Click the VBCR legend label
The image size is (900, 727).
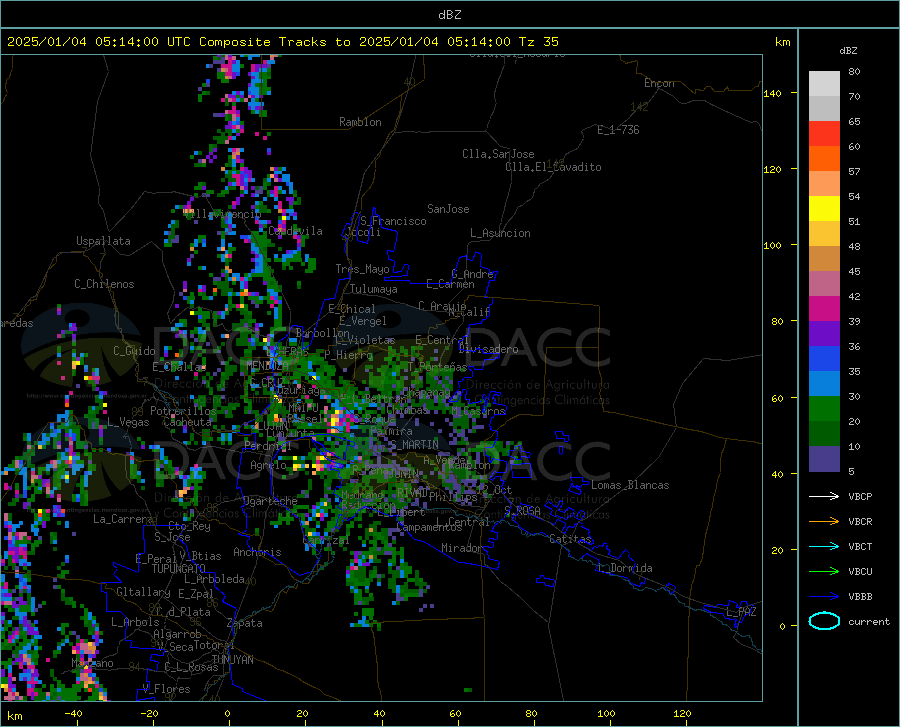click(860, 522)
